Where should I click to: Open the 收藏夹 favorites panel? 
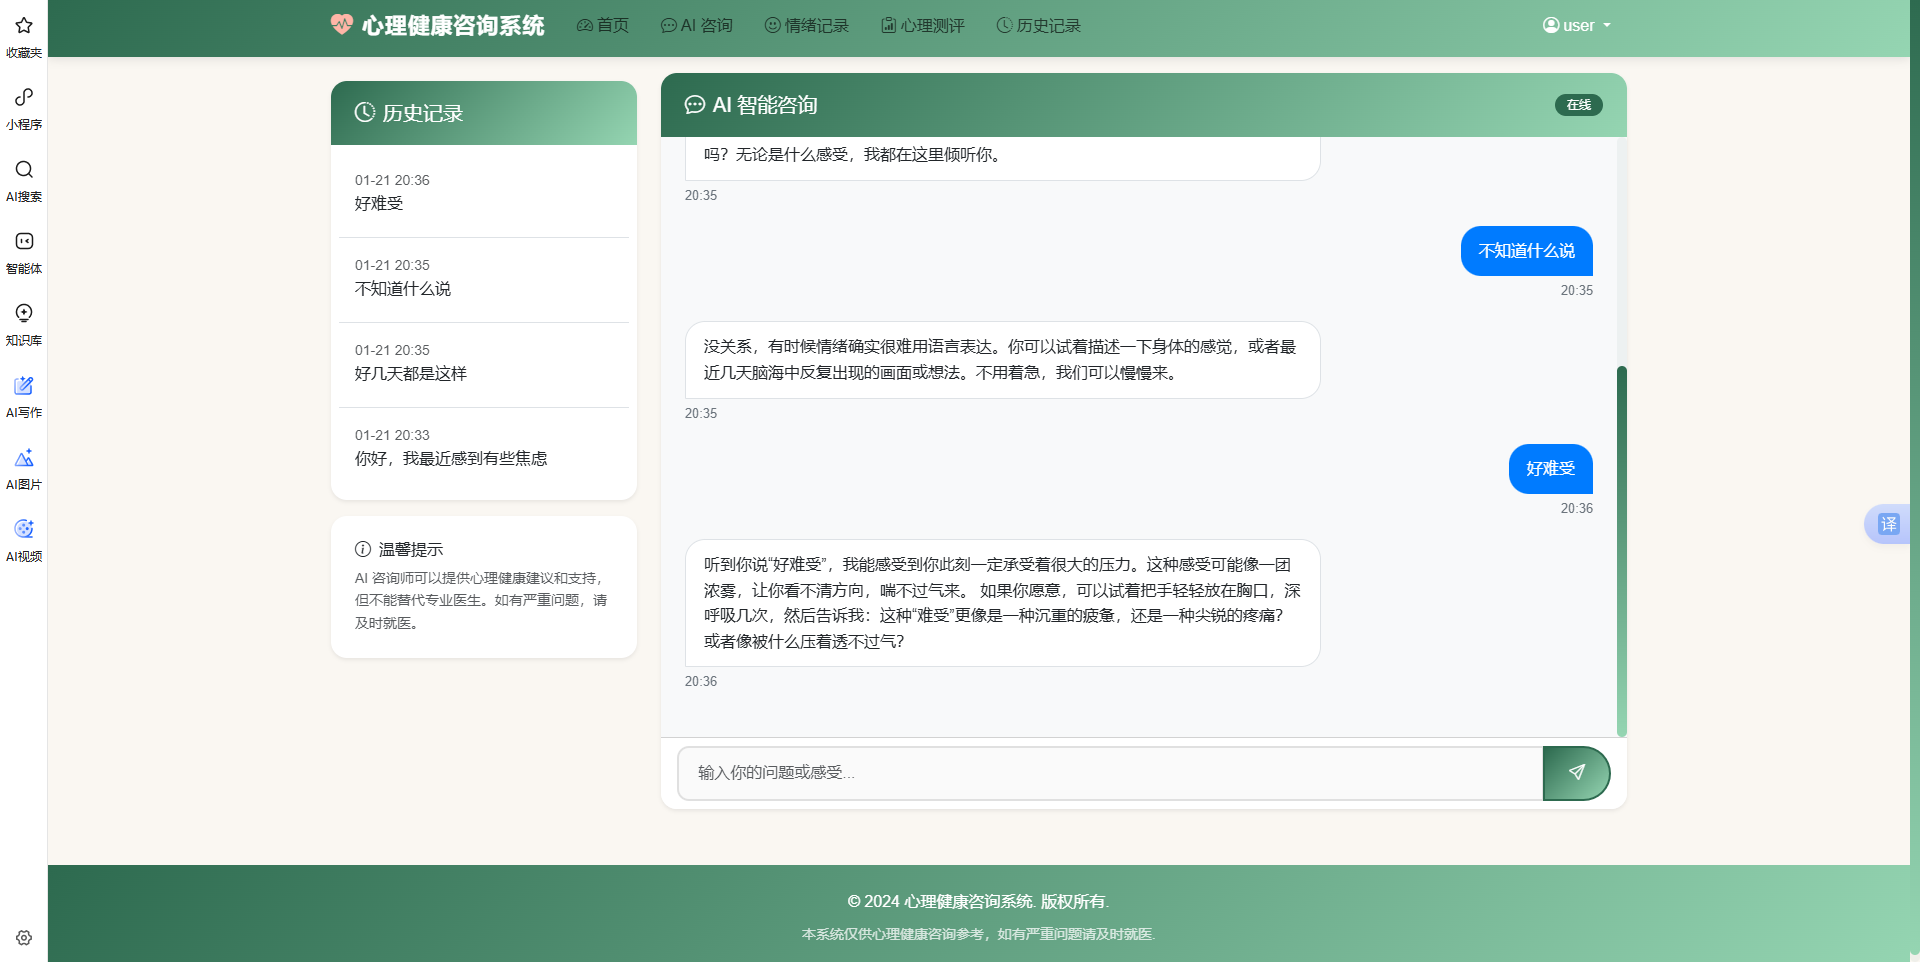[23, 36]
